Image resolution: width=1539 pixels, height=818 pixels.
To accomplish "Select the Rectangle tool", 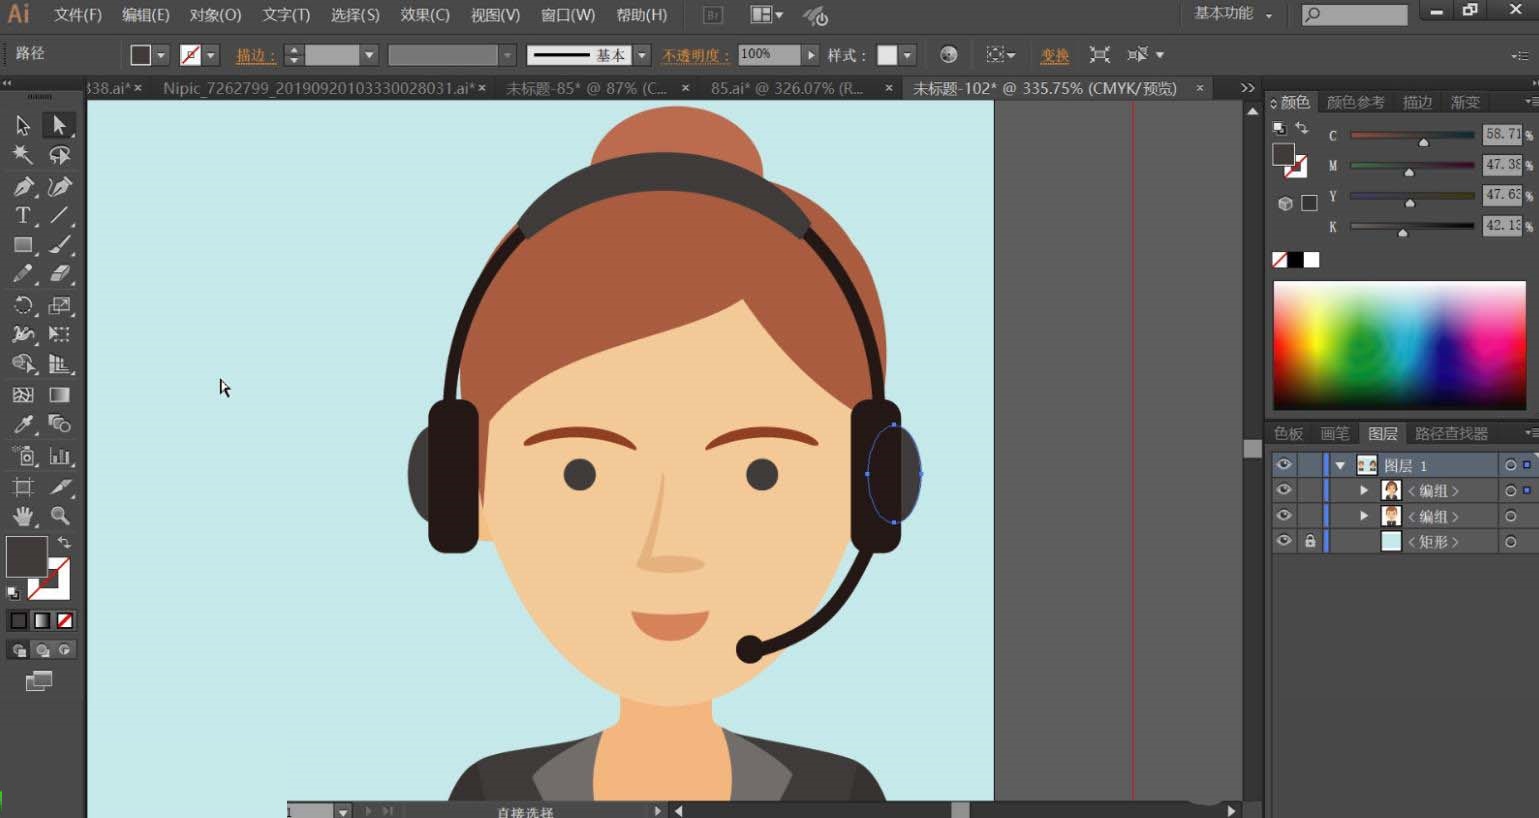I will [23, 245].
